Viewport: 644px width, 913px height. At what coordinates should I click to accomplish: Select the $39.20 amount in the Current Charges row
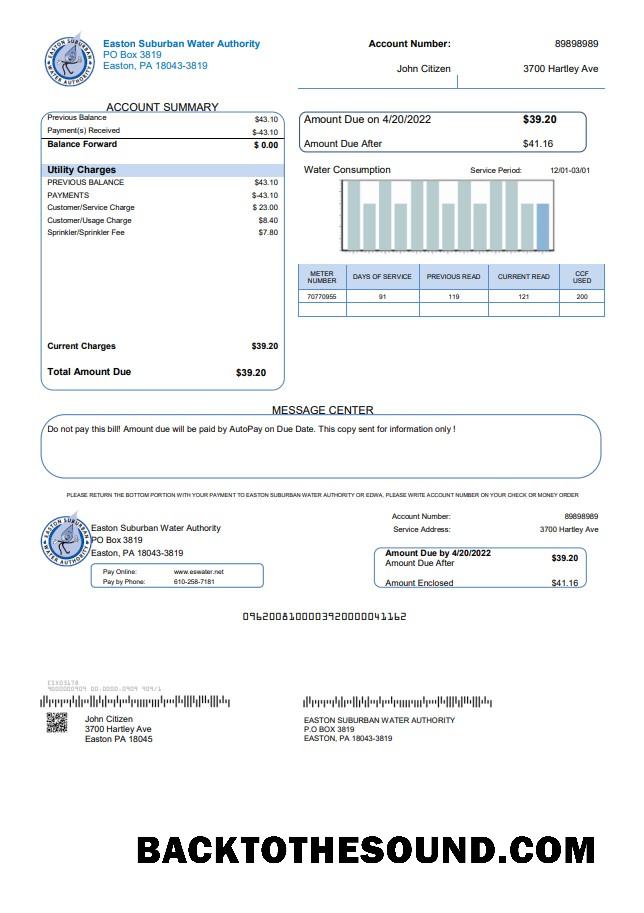click(265, 346)
